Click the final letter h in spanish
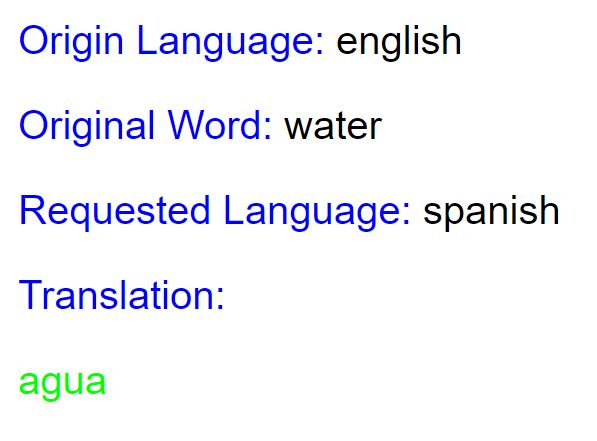The image size is (597, 441). tap(550, 210)
